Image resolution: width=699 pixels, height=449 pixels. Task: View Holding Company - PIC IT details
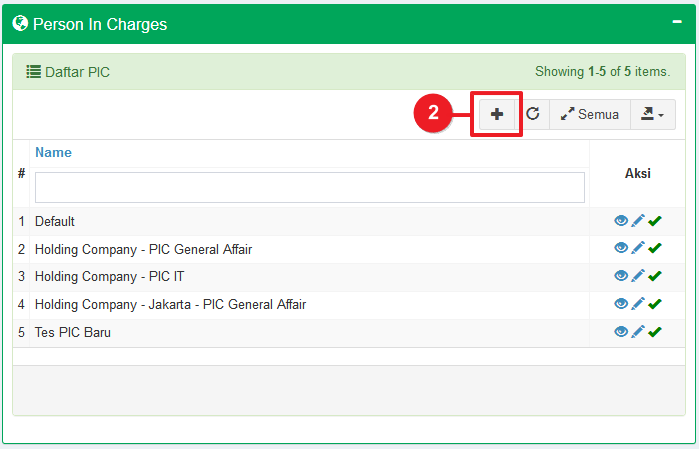621,276
